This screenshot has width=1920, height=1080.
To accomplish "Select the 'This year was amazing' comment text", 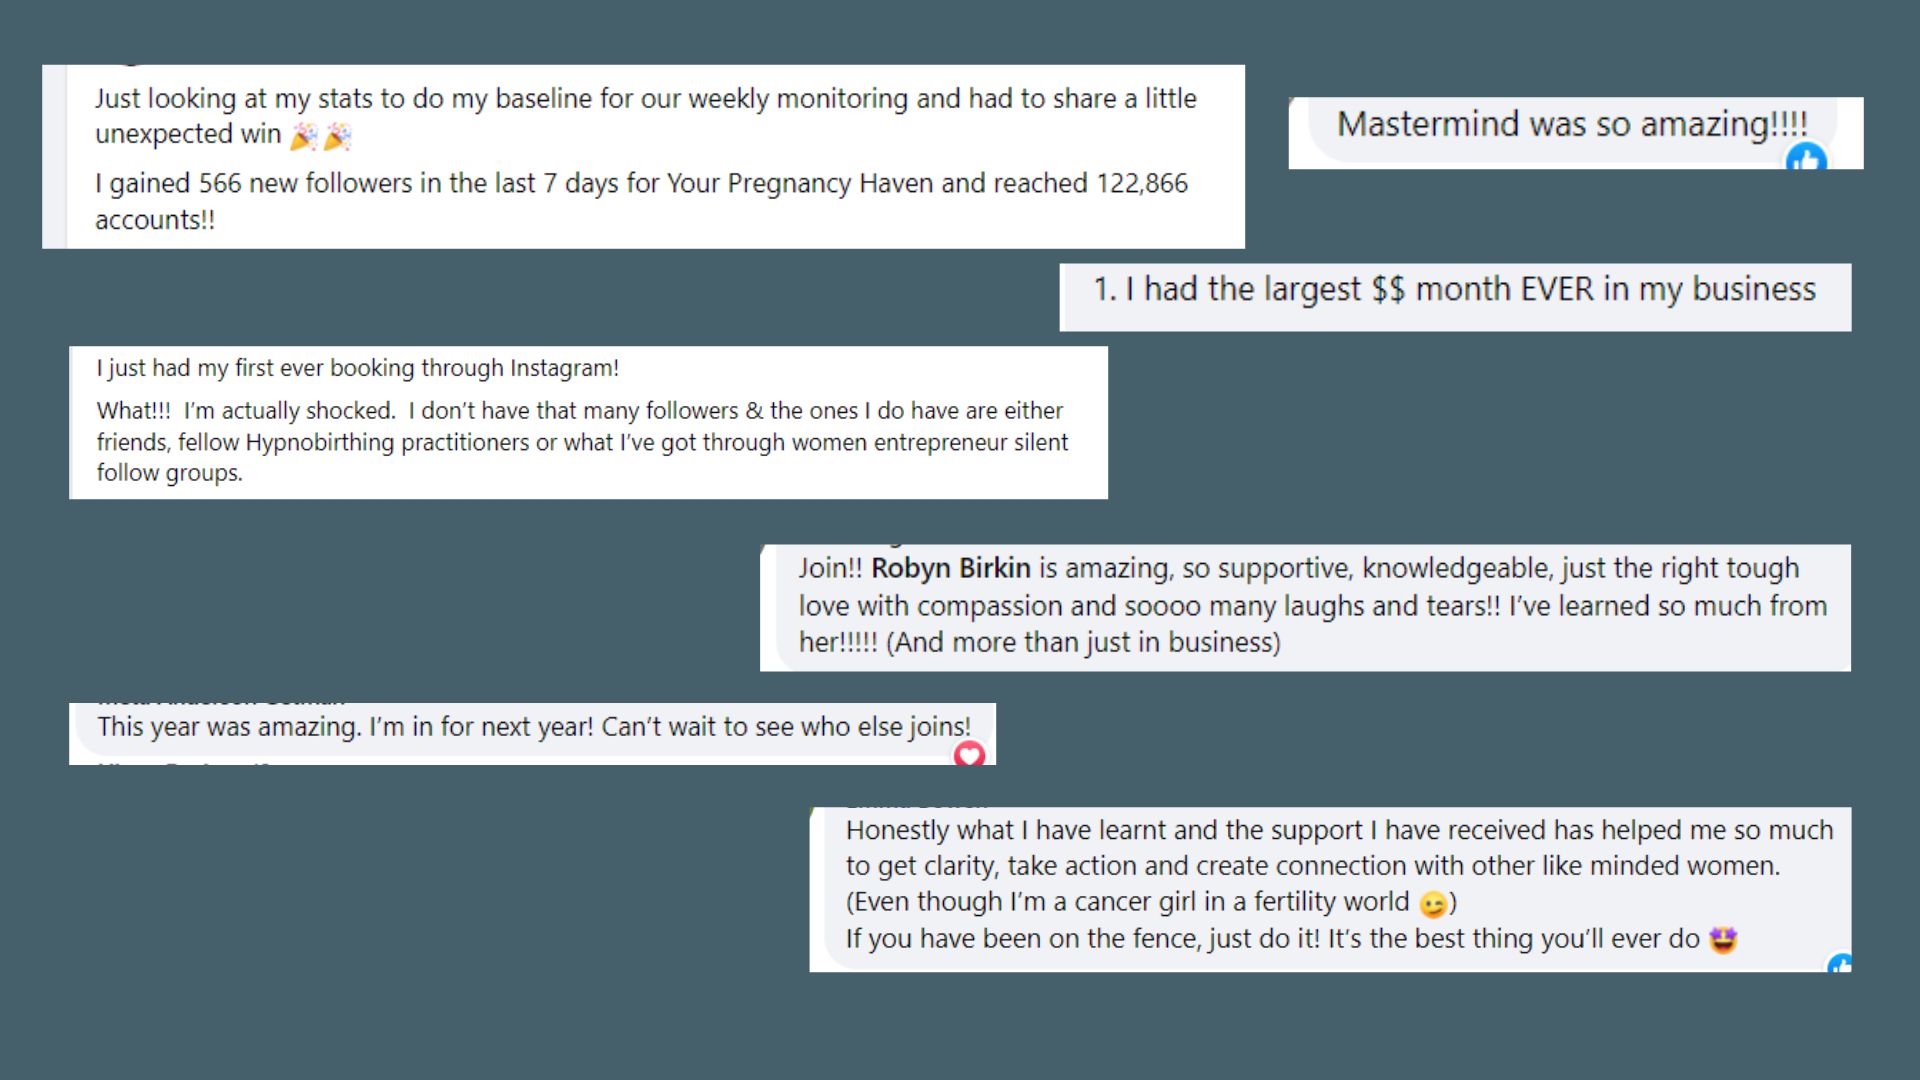I will click(x=534, y=726).
